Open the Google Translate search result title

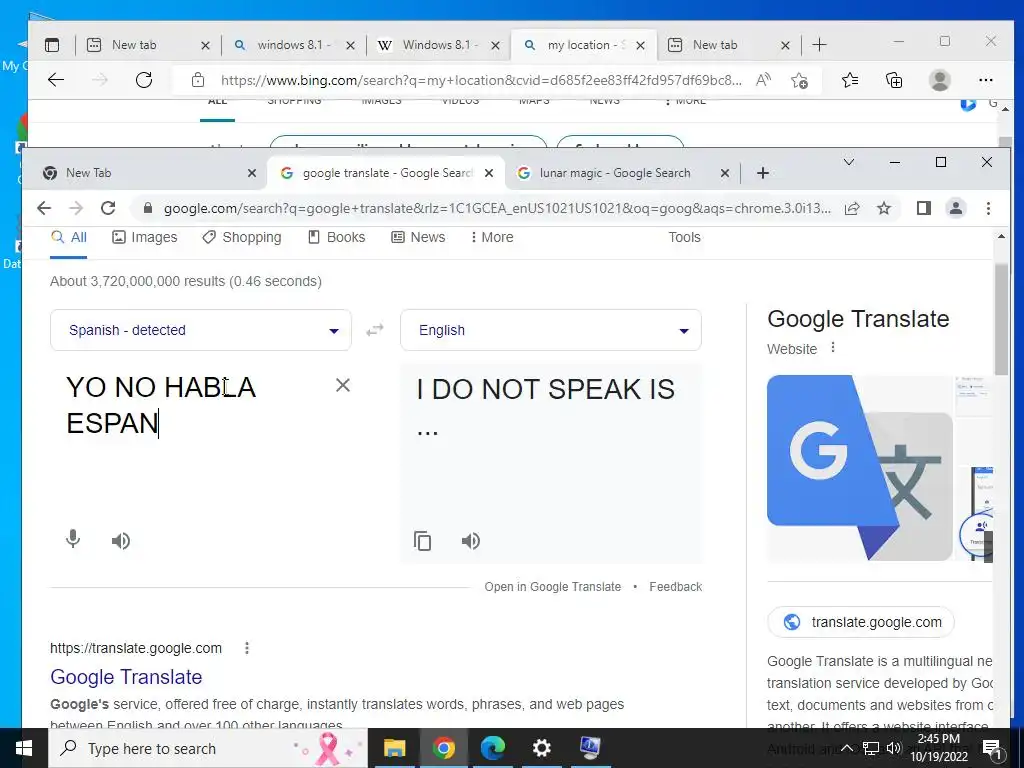126,677
